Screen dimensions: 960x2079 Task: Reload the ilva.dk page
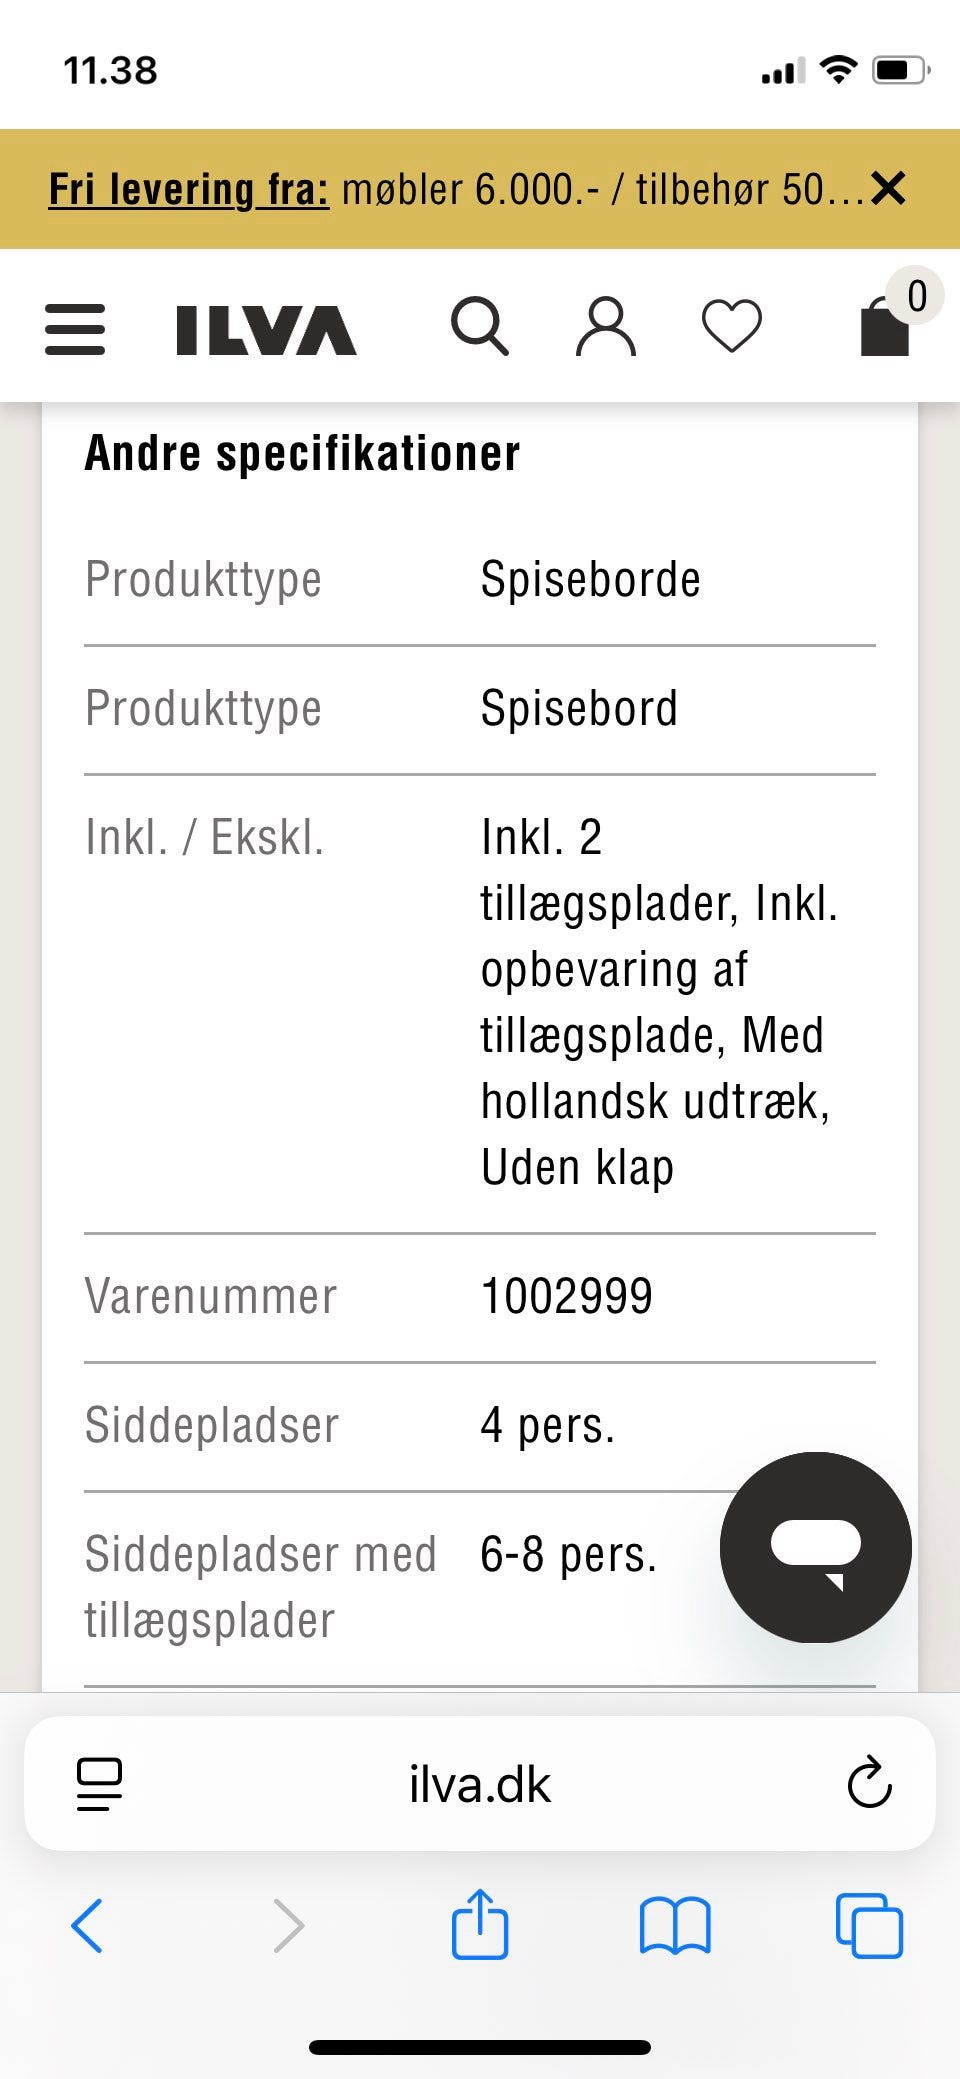coord(869,1787)
